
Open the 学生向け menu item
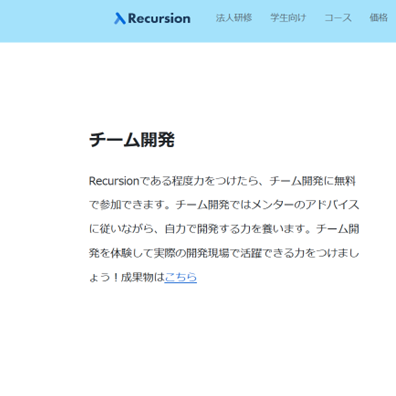[x=288, y=18]
